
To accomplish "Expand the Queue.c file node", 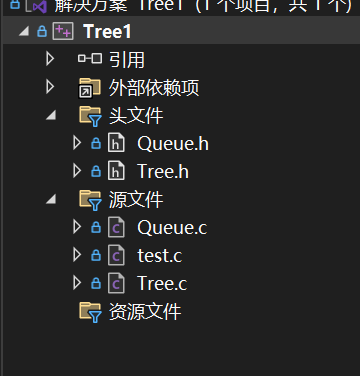I will 77,227.
